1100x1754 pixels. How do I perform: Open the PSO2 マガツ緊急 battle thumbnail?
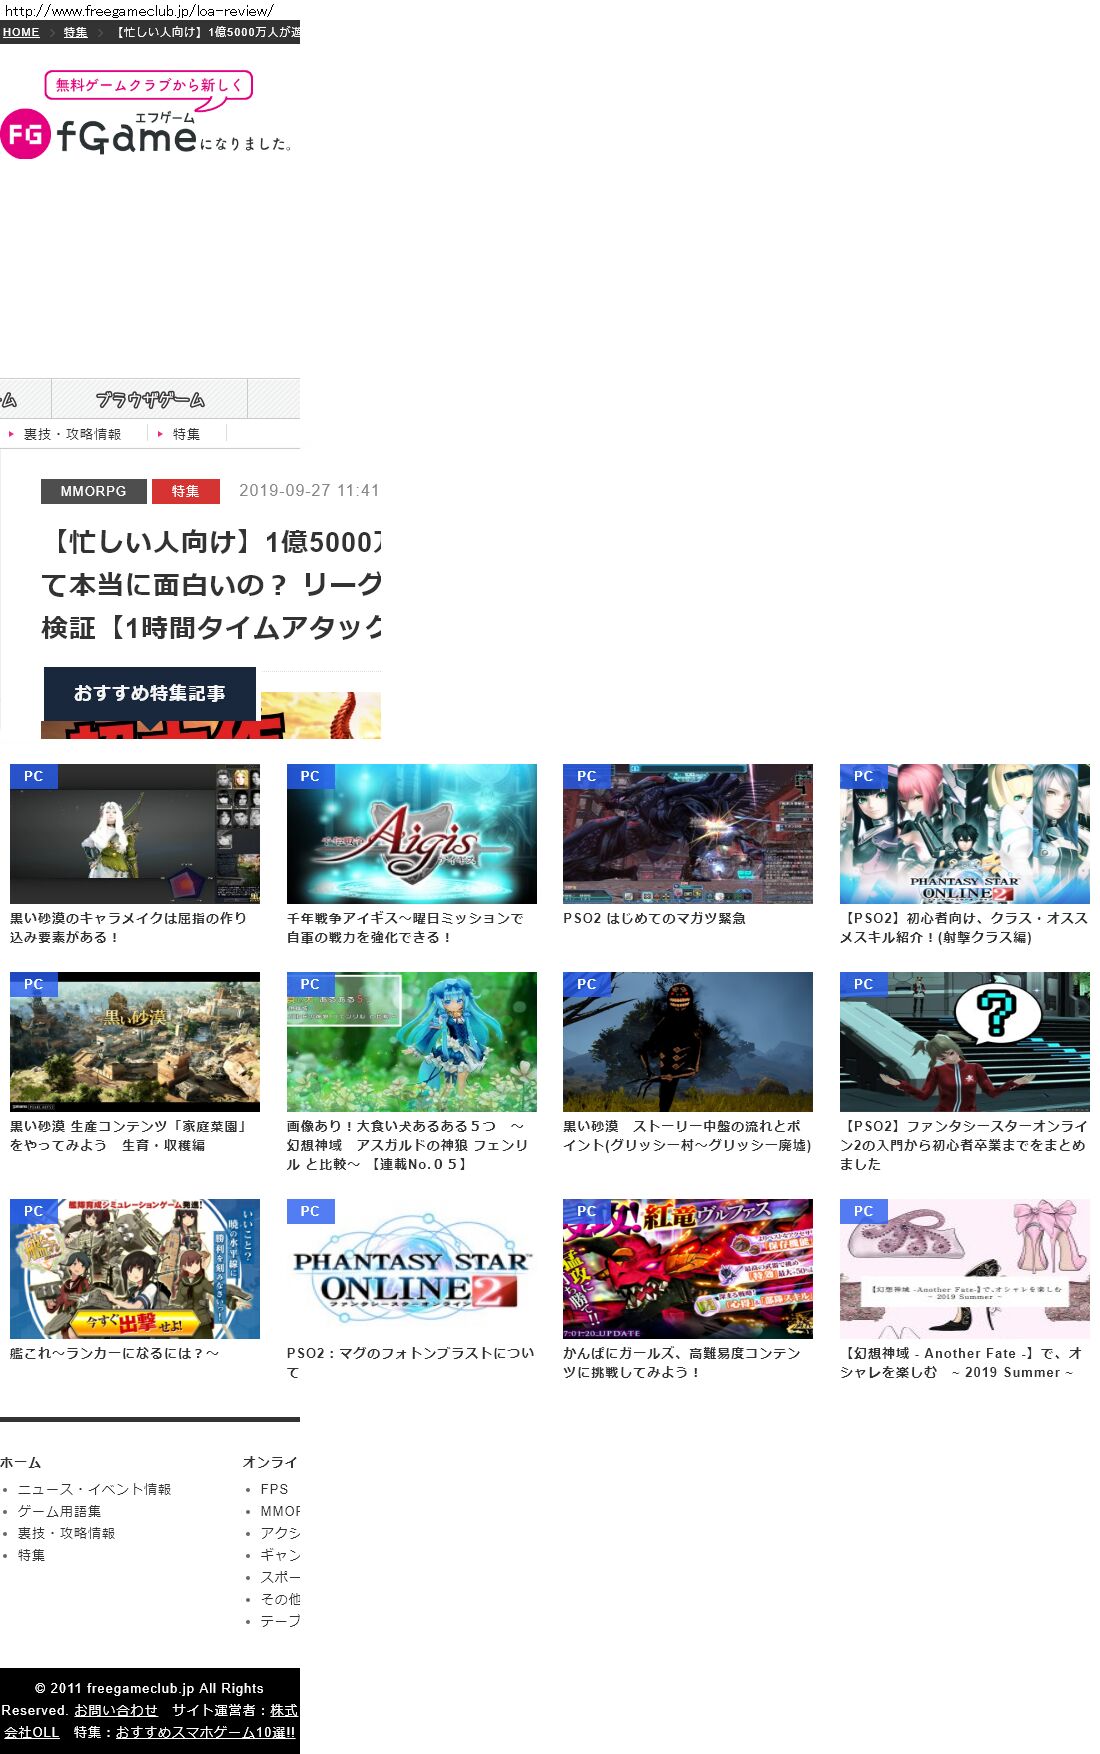coord(688,834)
